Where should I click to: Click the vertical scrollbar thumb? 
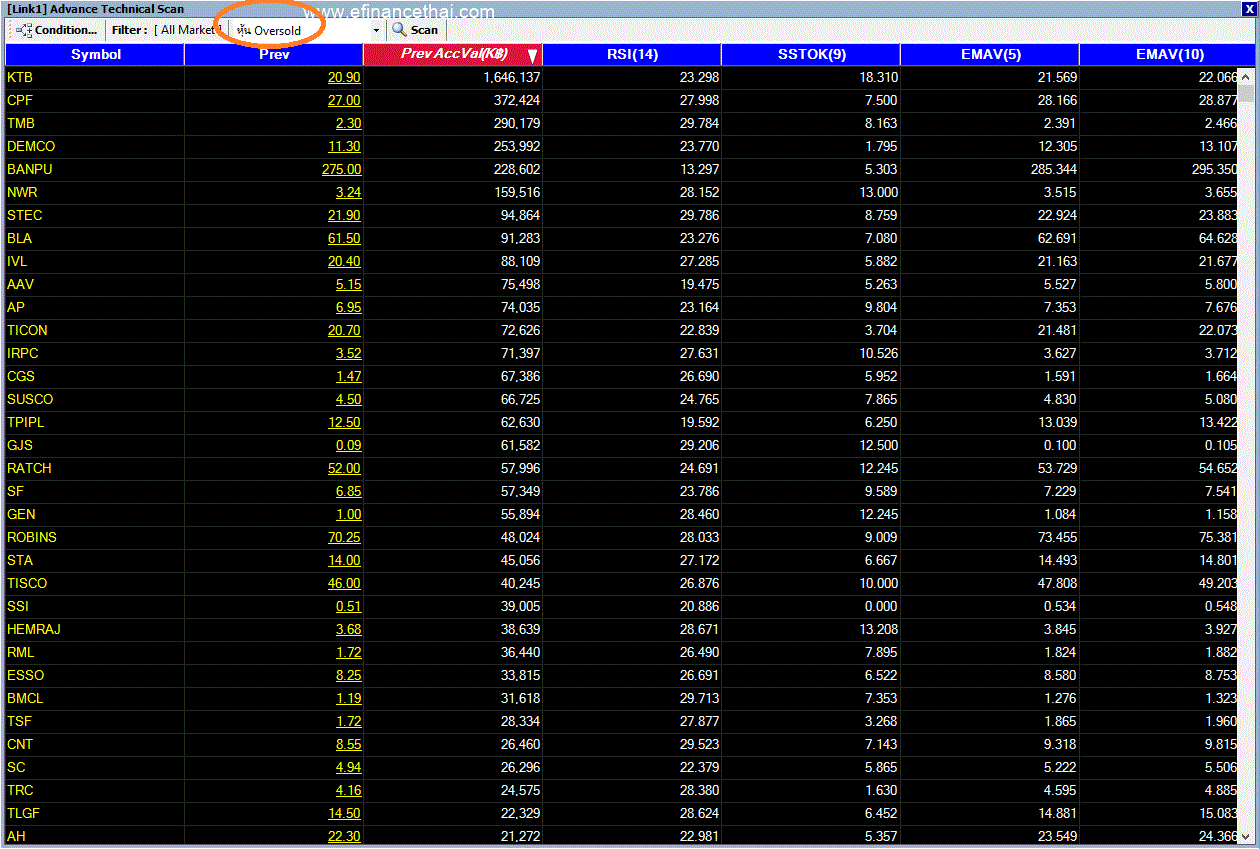(x=1246, y=94)
